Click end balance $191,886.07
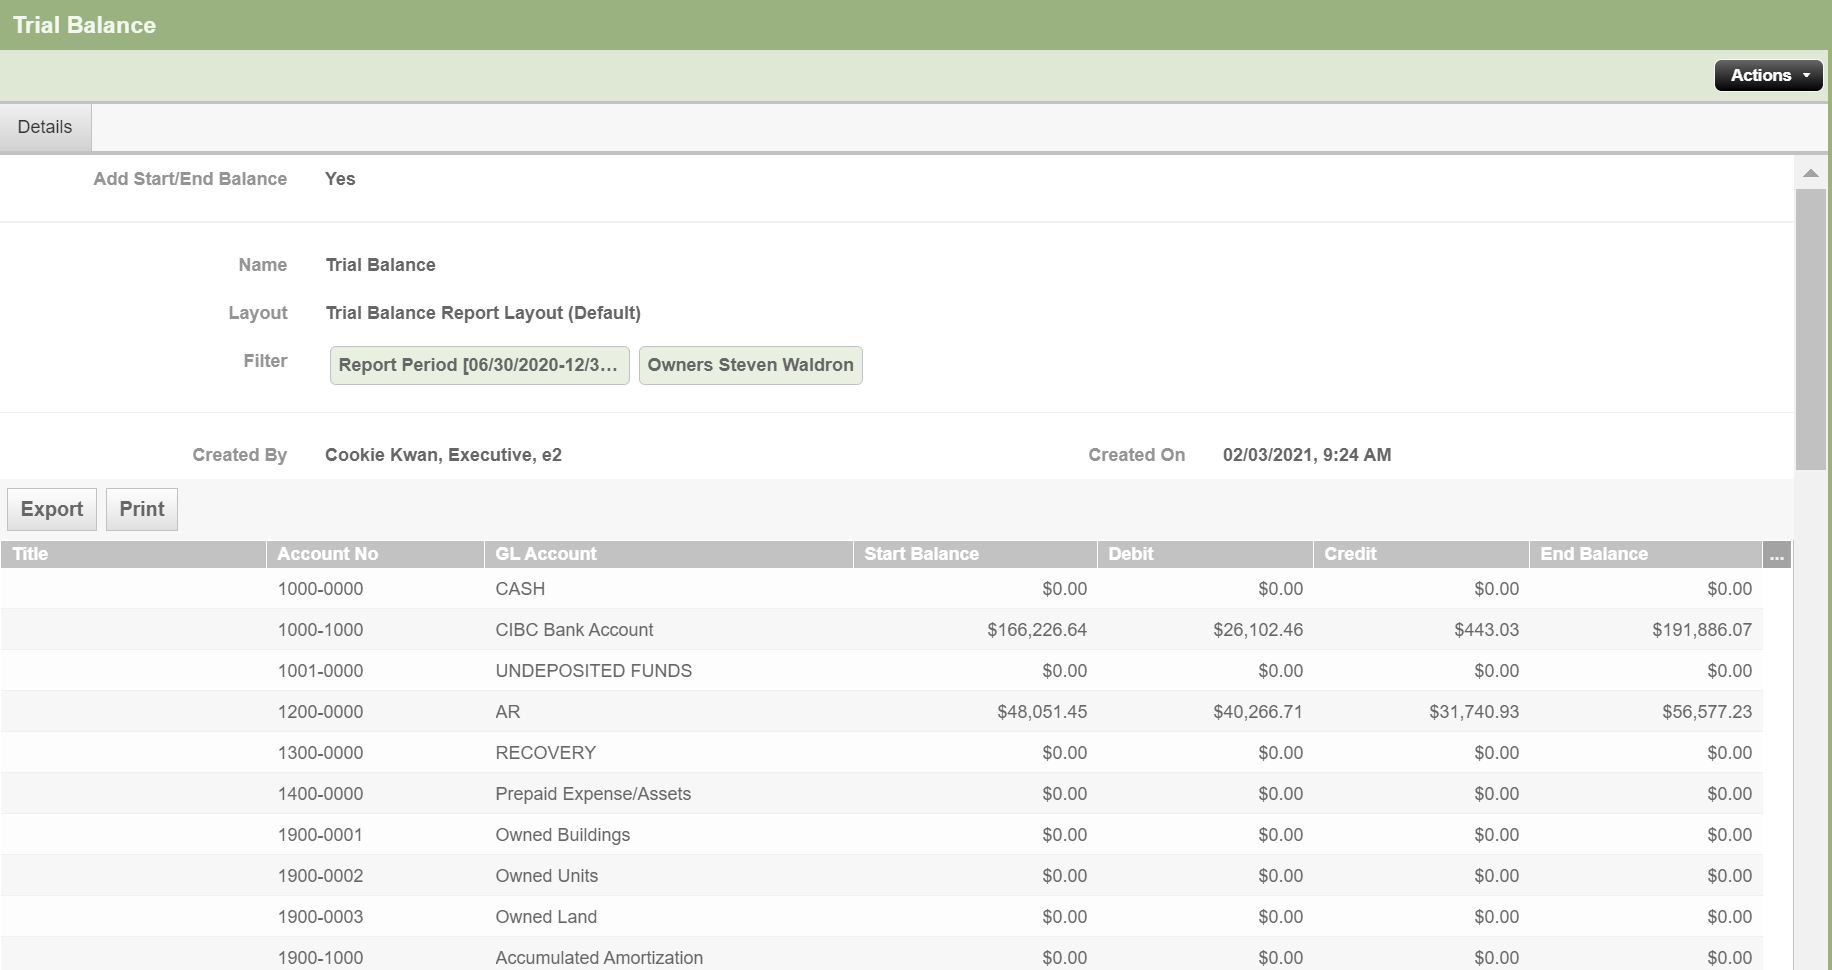Viewport: 1832px width, 970px height. coord(1702,630)
